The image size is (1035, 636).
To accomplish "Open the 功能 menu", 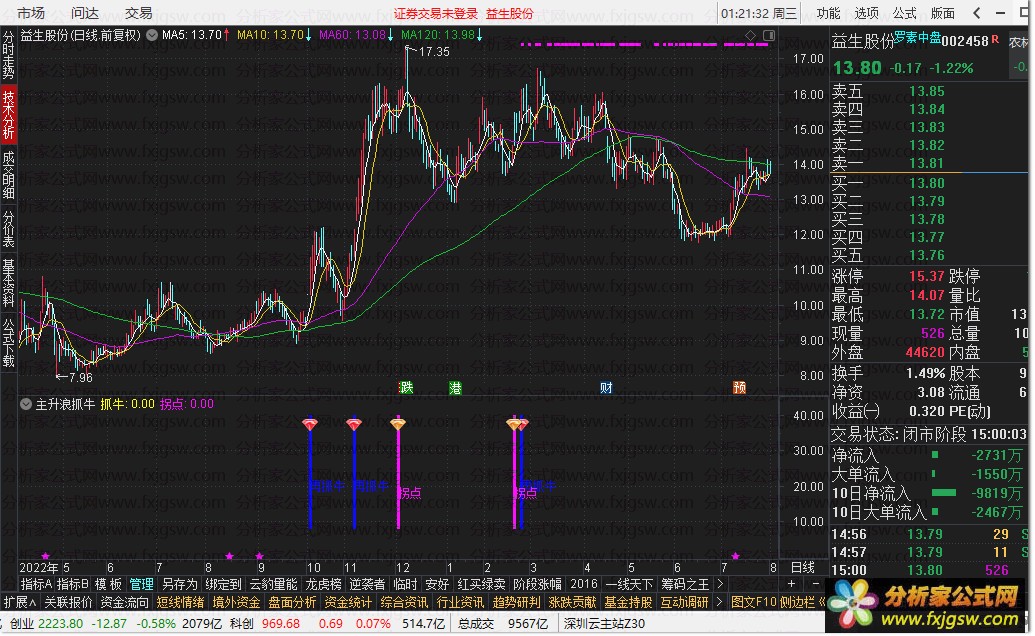I will (828, 13).
